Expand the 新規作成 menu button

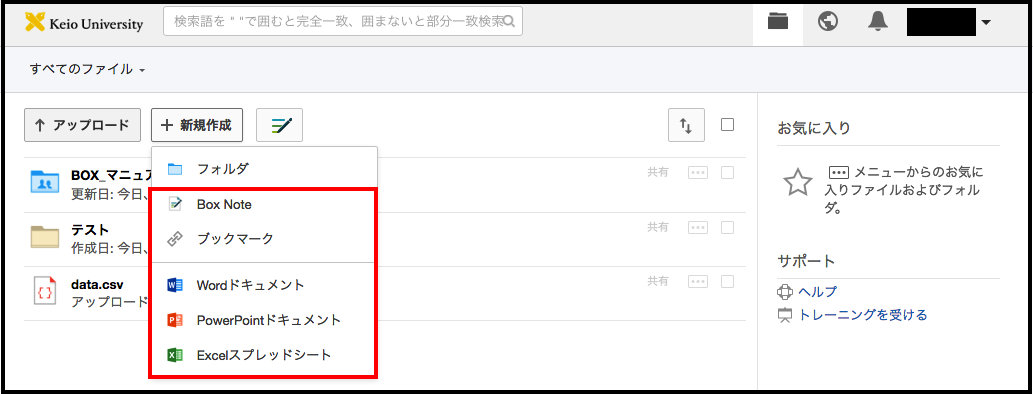[x=197, y=125]
